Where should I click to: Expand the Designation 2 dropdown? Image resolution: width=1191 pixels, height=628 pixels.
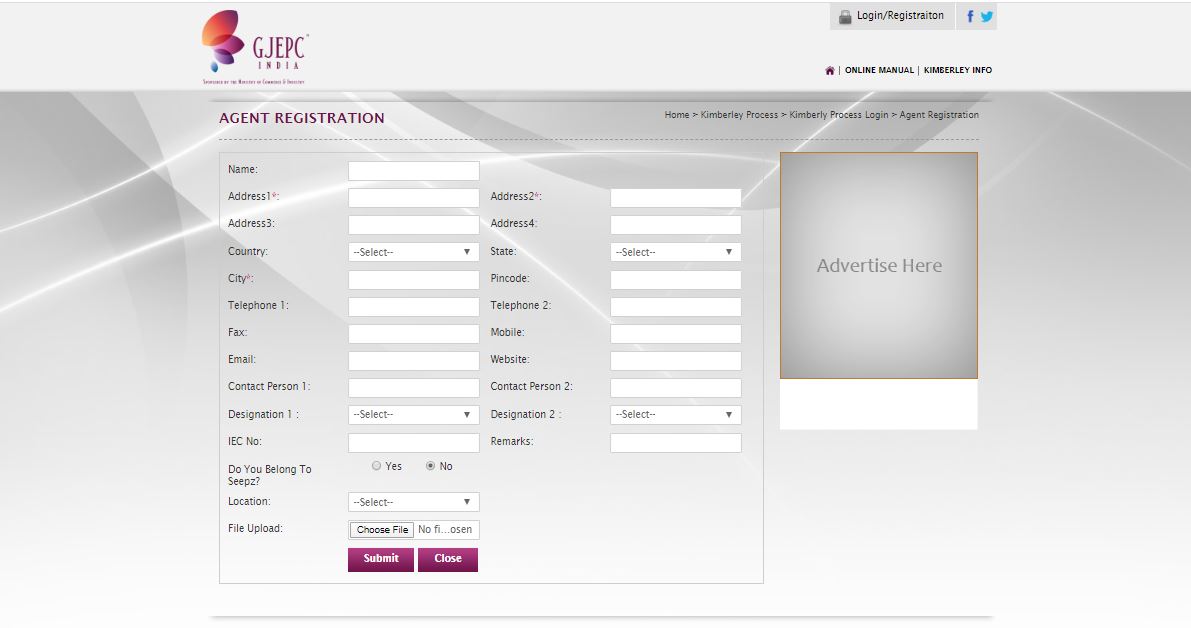[674, 414]
